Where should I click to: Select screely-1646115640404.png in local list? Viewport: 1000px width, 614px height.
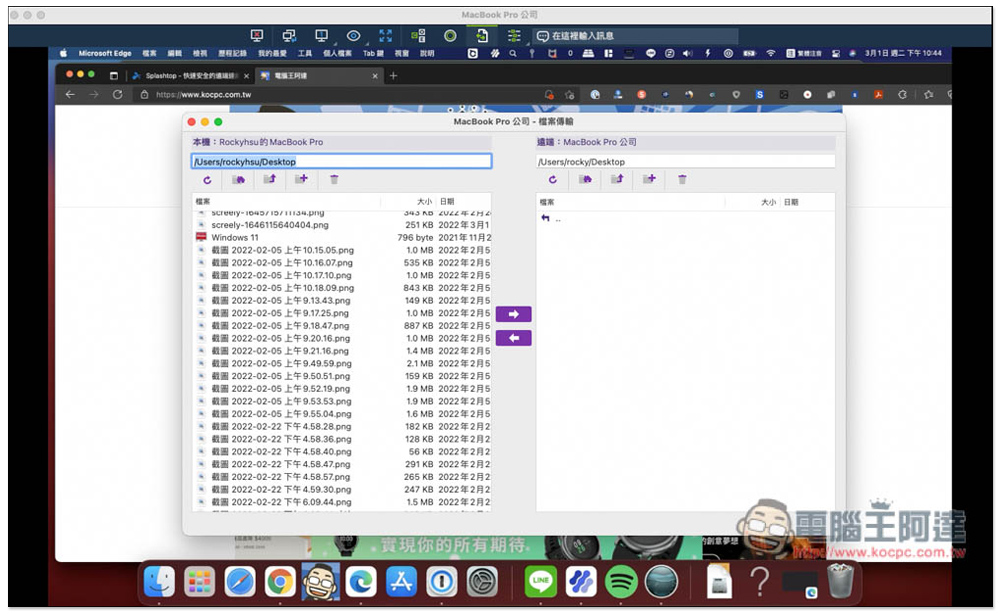[x=269, y=225]
